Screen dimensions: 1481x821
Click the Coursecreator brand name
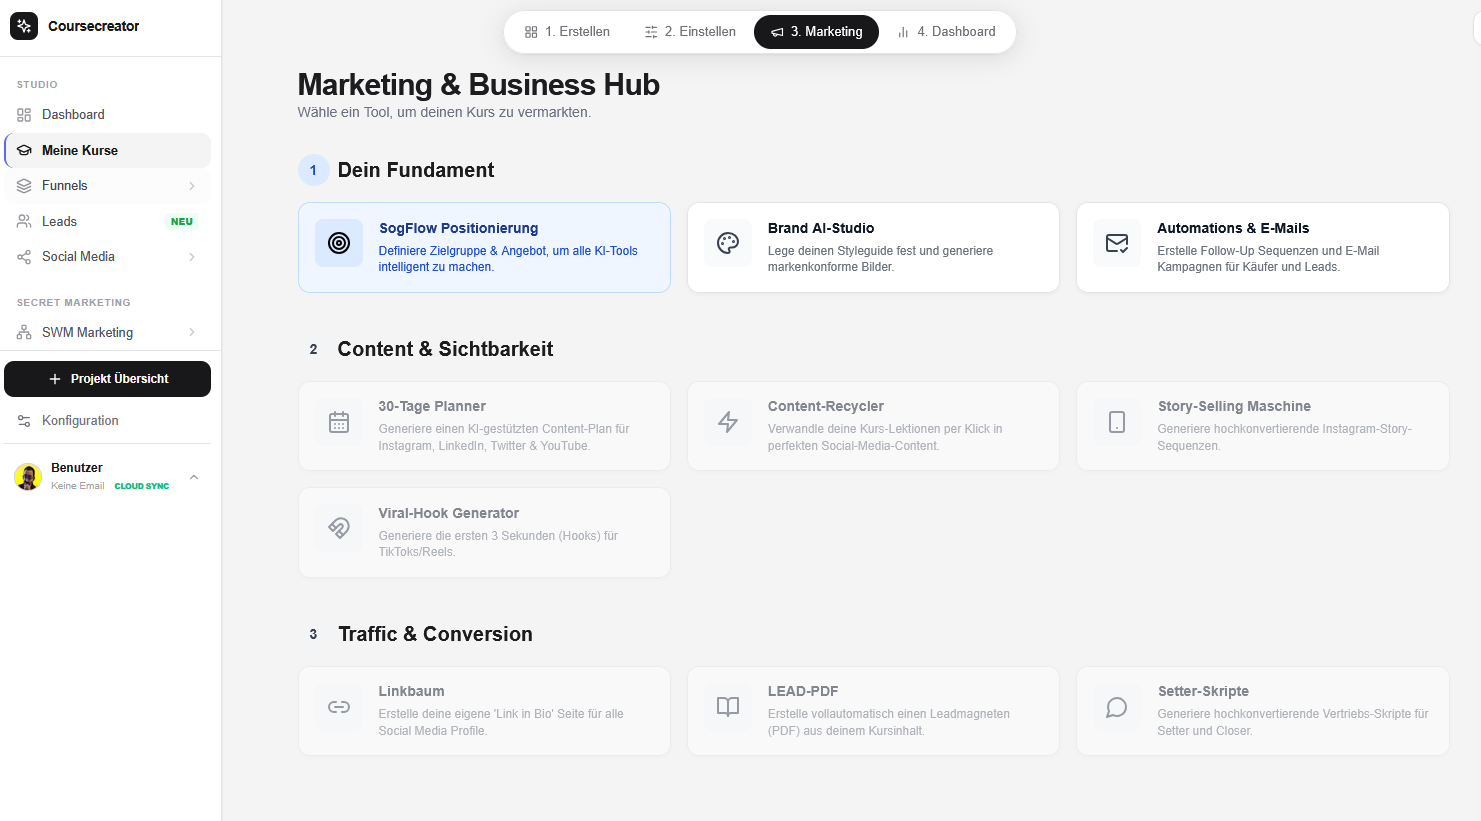tap(94, 26)
